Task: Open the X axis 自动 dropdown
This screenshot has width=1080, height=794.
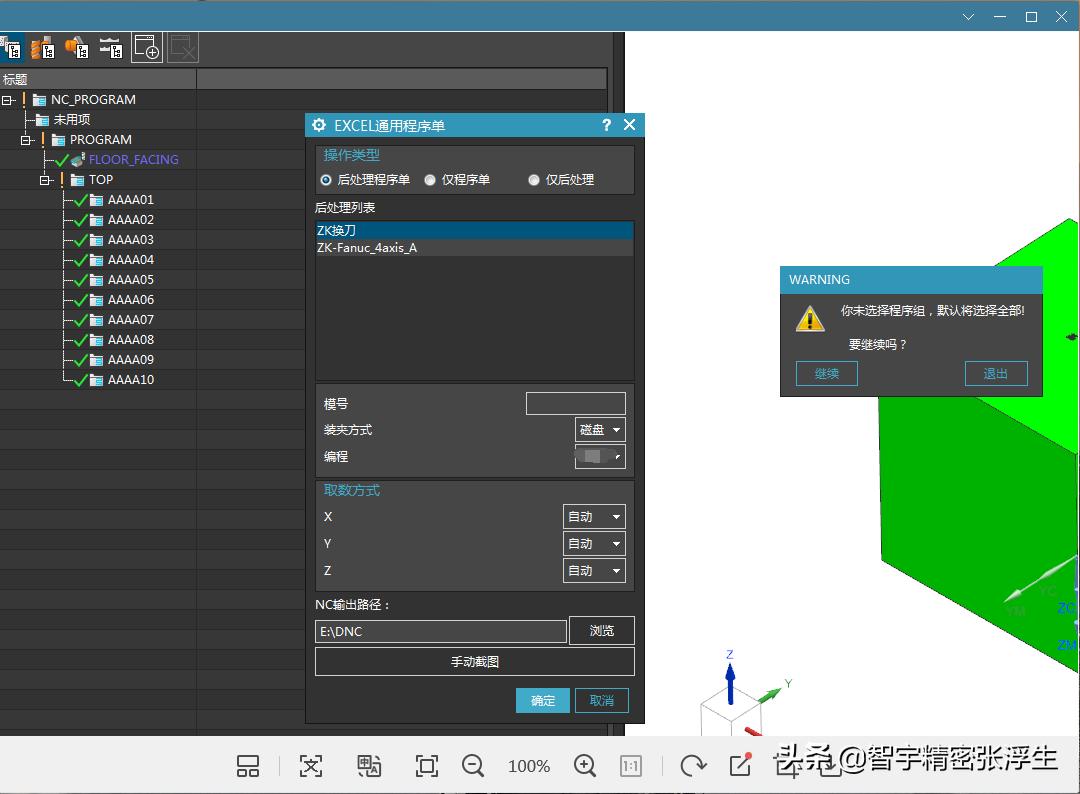Action: tap(593, 516)
